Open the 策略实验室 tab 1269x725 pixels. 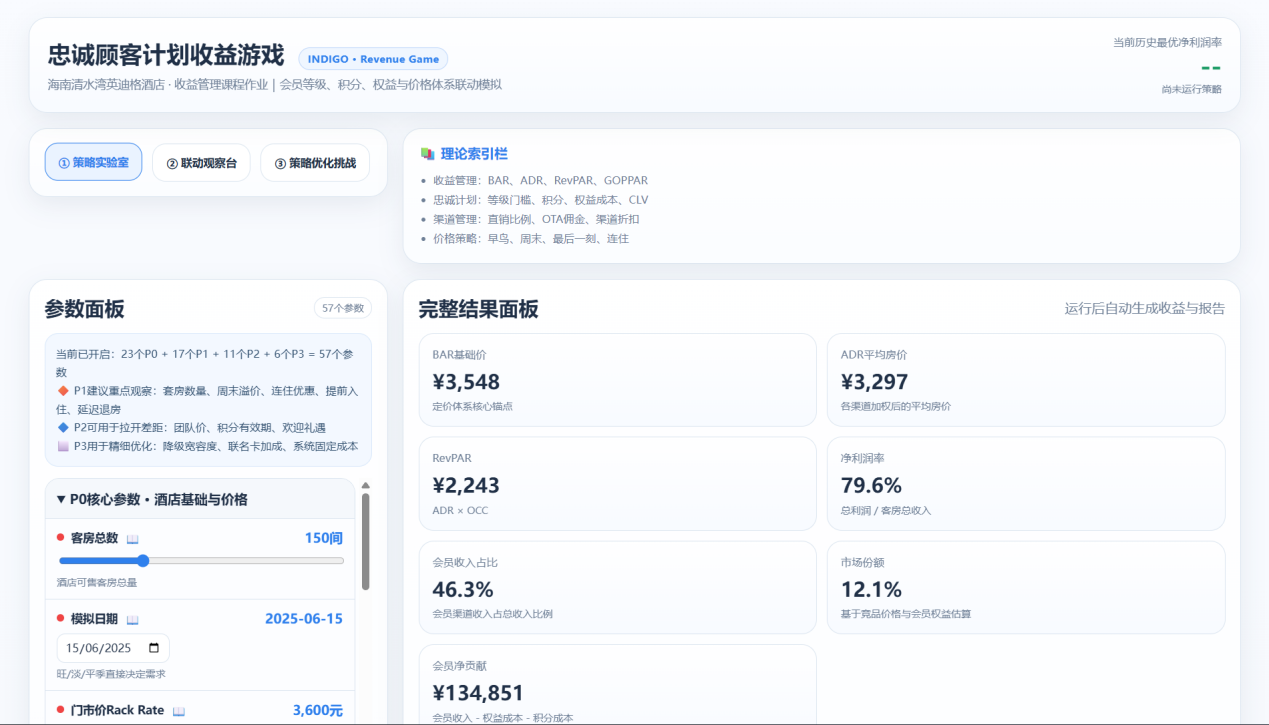pyautogui.click(x=93, y=162)
